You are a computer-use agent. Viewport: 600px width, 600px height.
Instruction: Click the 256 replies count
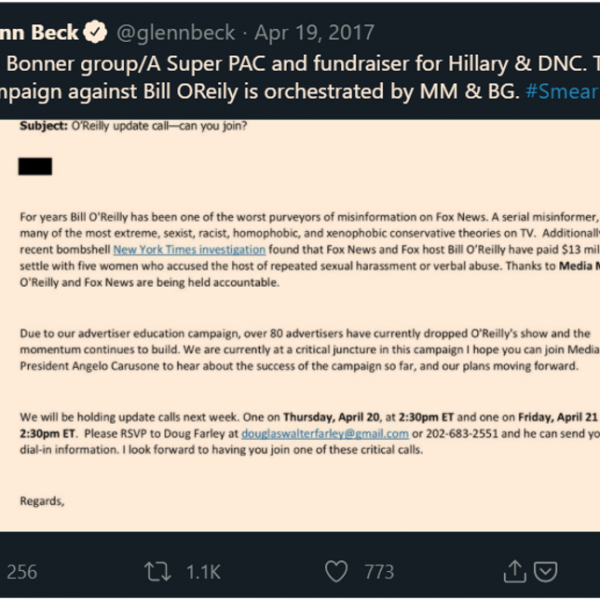point(22,571)
